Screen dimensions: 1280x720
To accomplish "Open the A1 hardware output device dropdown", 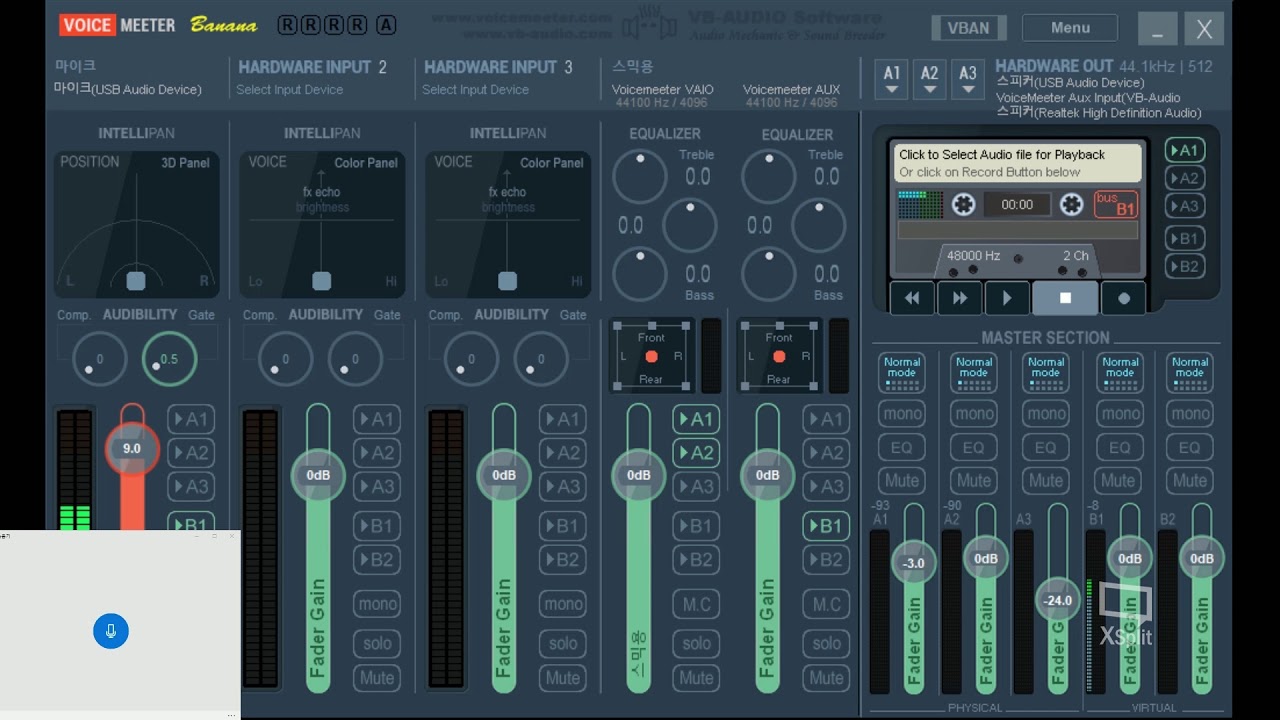I will point(891,79).
